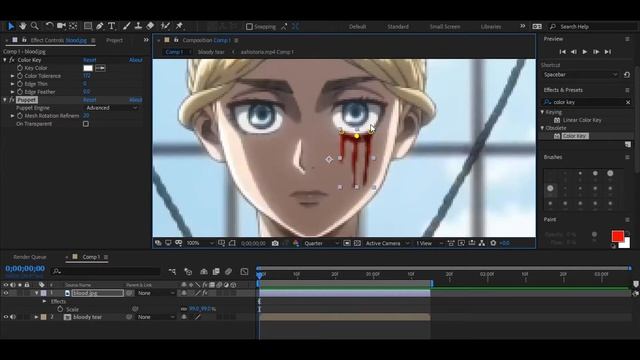640x360 pixels.
Task: Toggle the Key Color stopwatch
Action: (20, 68)
